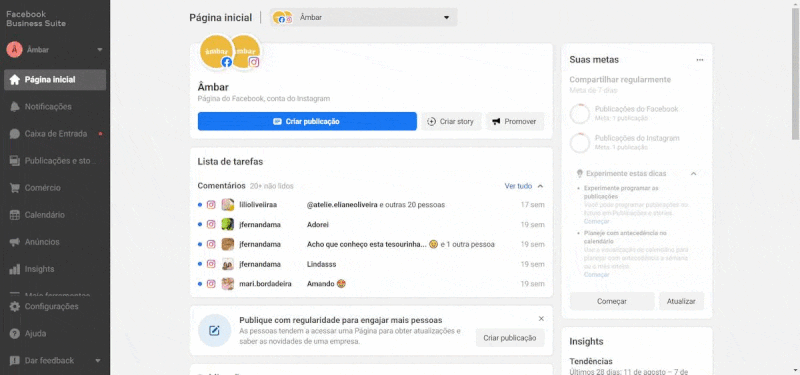Dismiss the Publique com regularidade banner

coord(541,318)
